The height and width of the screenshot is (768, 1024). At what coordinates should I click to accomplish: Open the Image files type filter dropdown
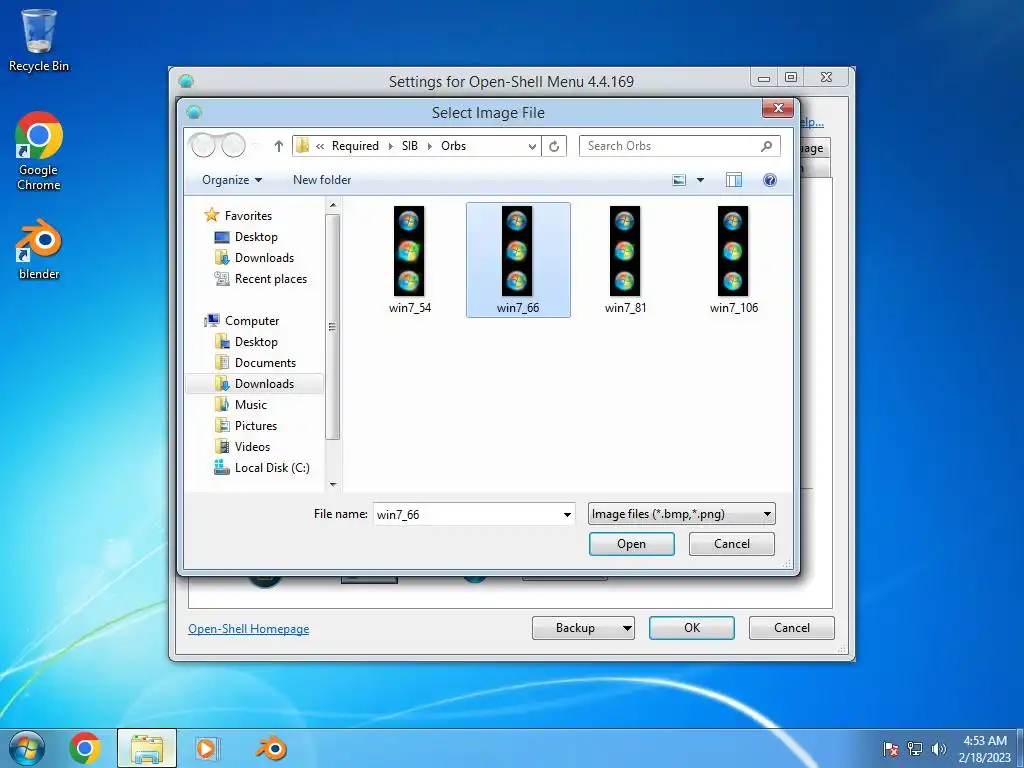coord(681,514)
